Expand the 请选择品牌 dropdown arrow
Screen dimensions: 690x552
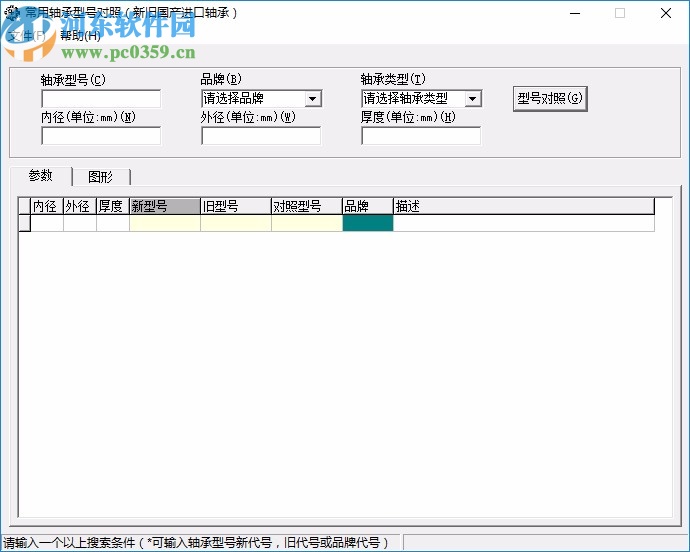pyautogui.click(x=312, y=99)
